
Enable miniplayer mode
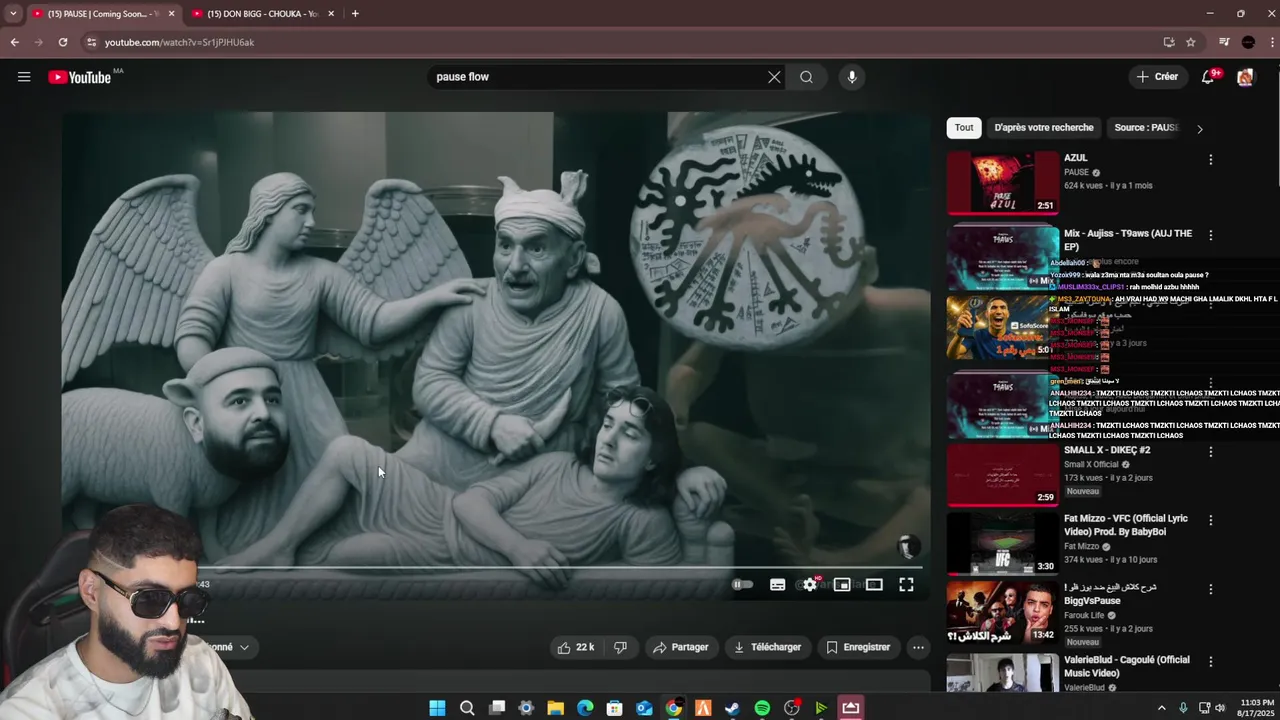(842, 585)
